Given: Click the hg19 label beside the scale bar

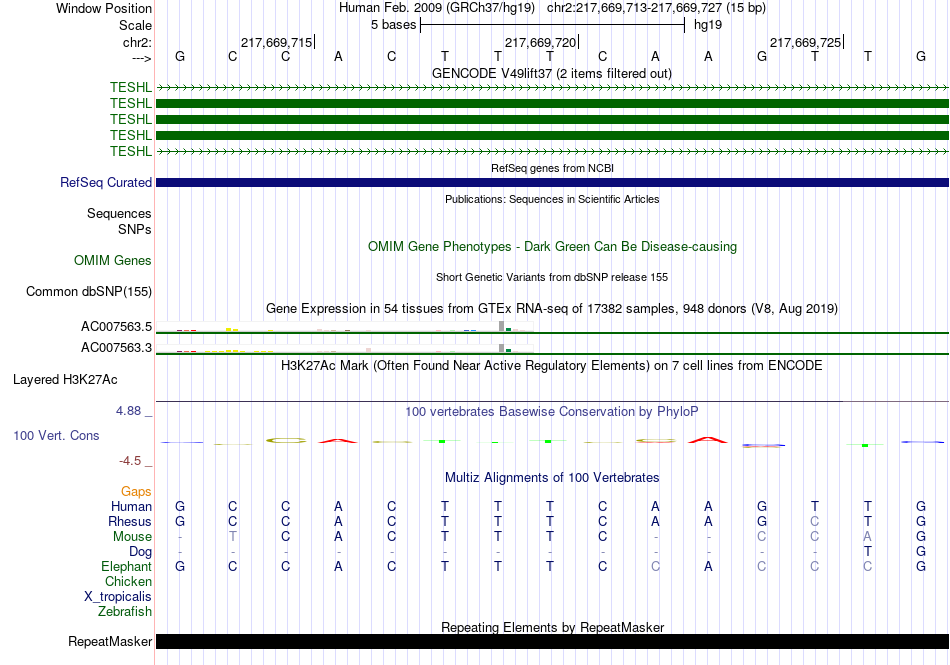Looking at the screenshot, I should coord(708,25).
